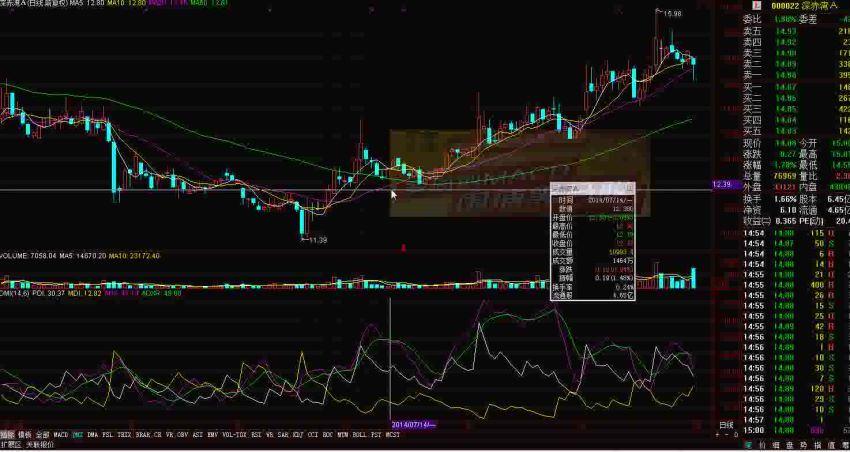The image size is (850, 452).
Task: Click the 卖五 order book row
Action: (x=796, y=31)
